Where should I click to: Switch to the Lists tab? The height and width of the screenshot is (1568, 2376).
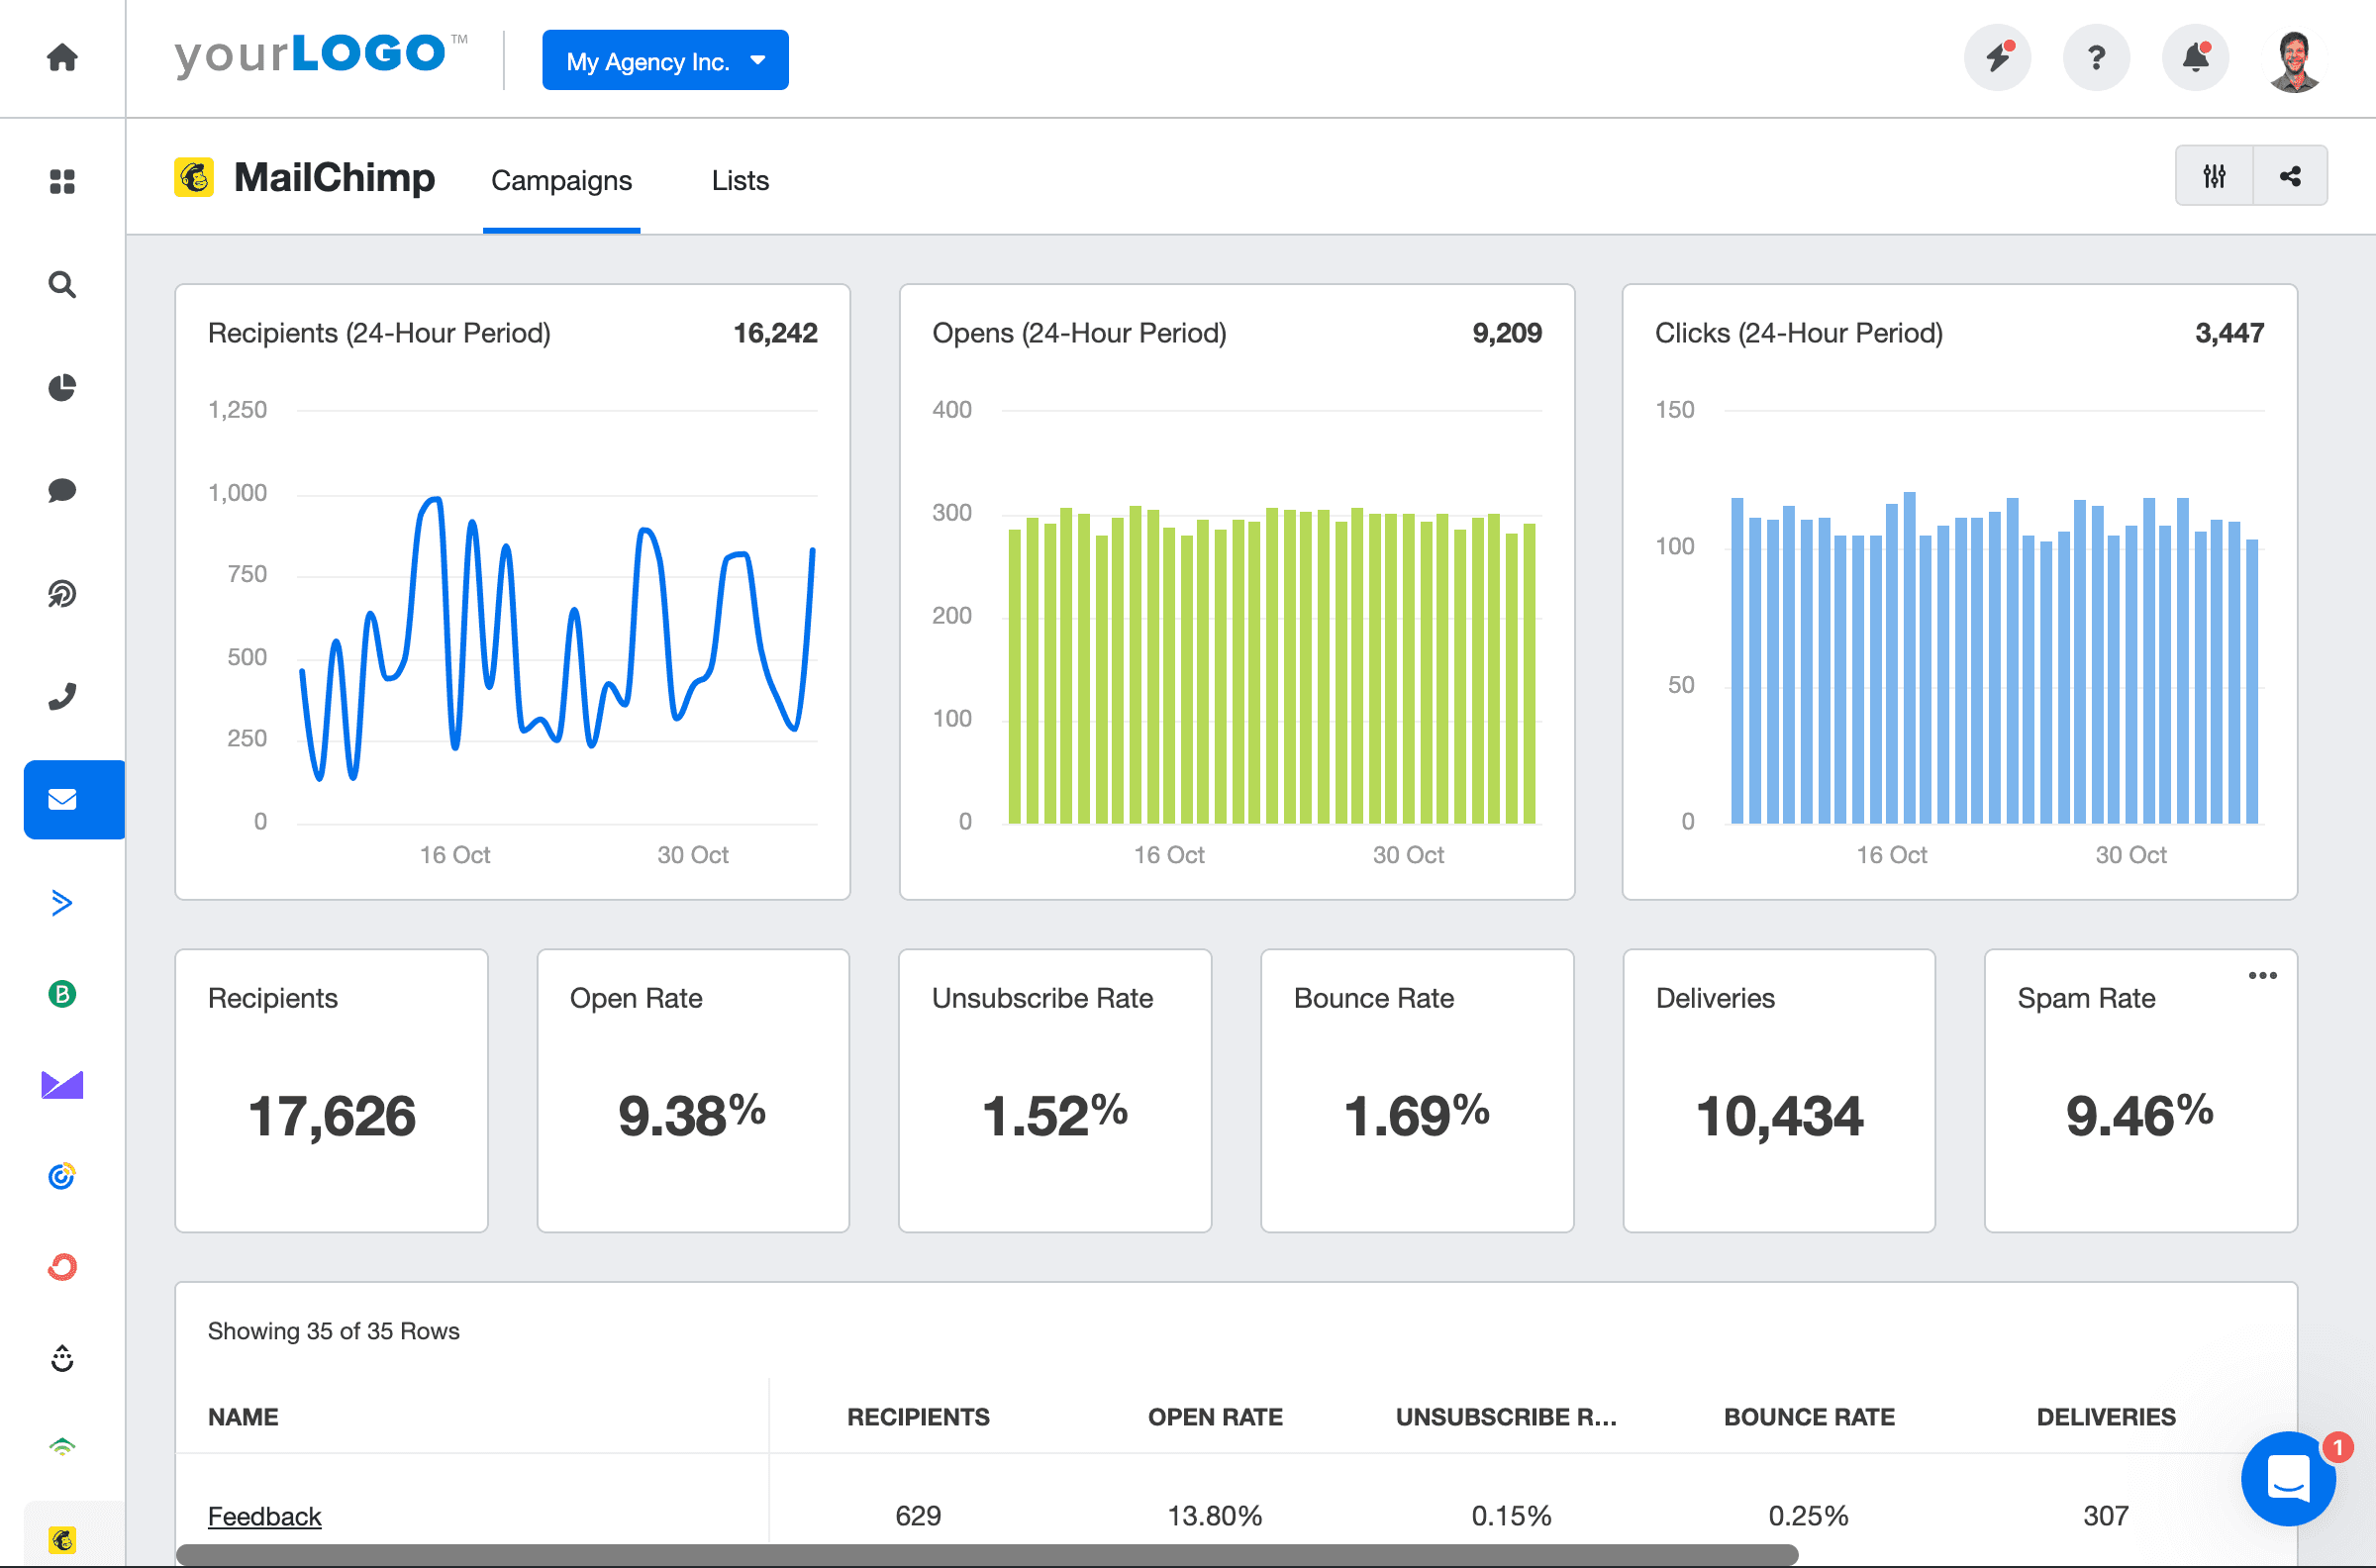(x=739, y=180)
